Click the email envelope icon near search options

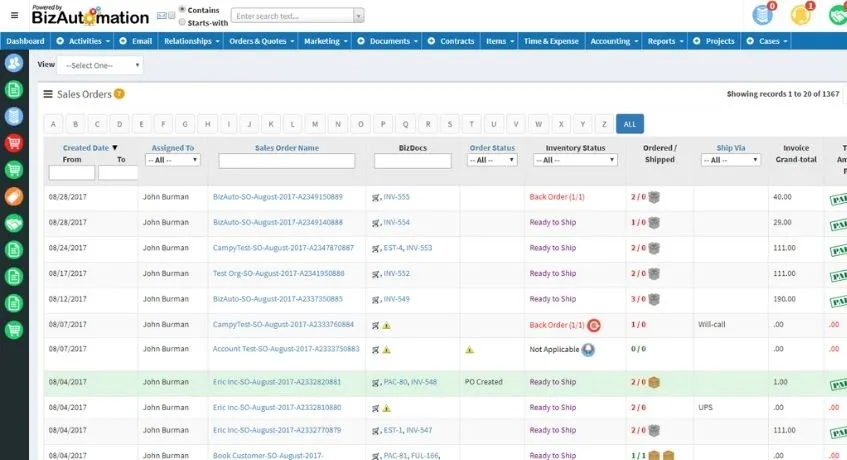tap(162, 16)
